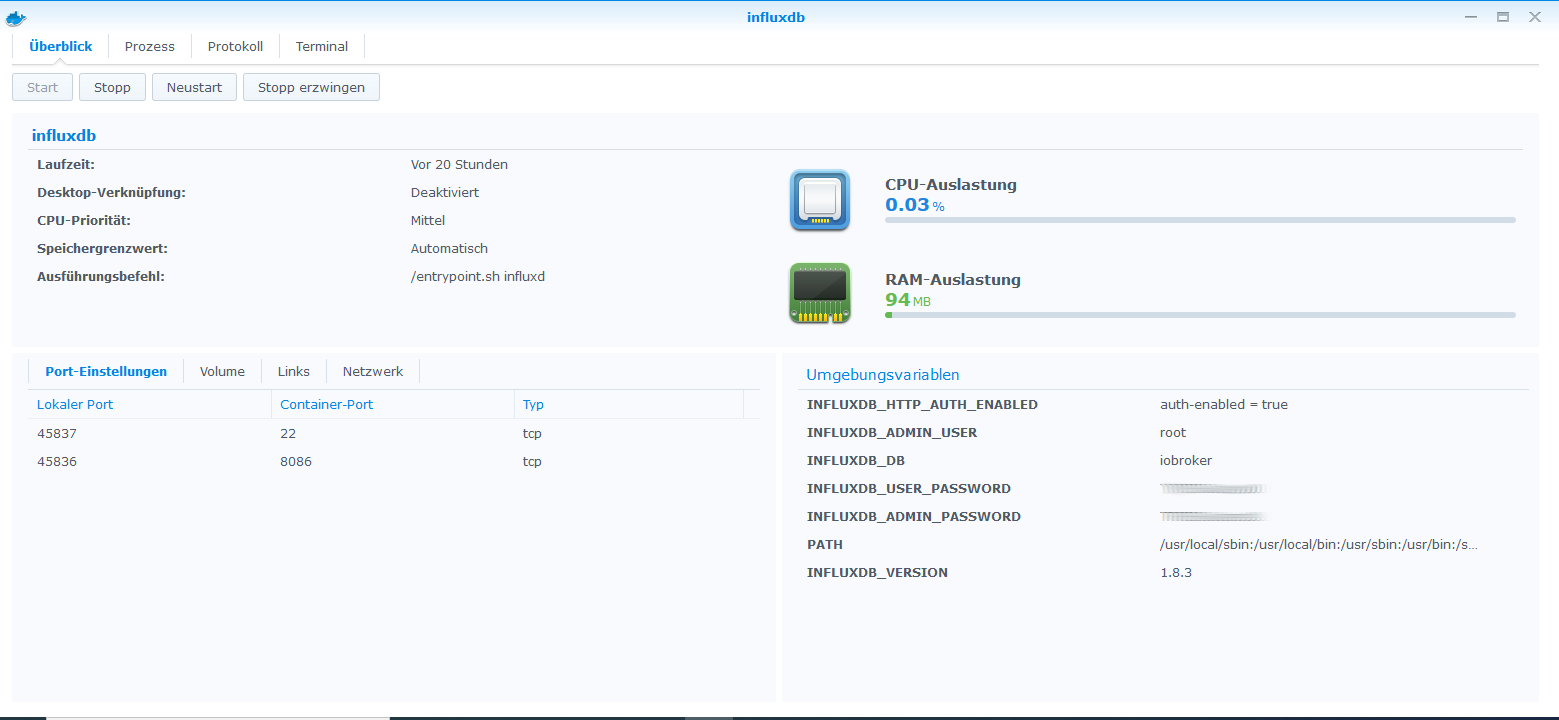The width and height of the screenshot is (1559, 720).
Task: Switch to the Volume tab
Action: 222,371
